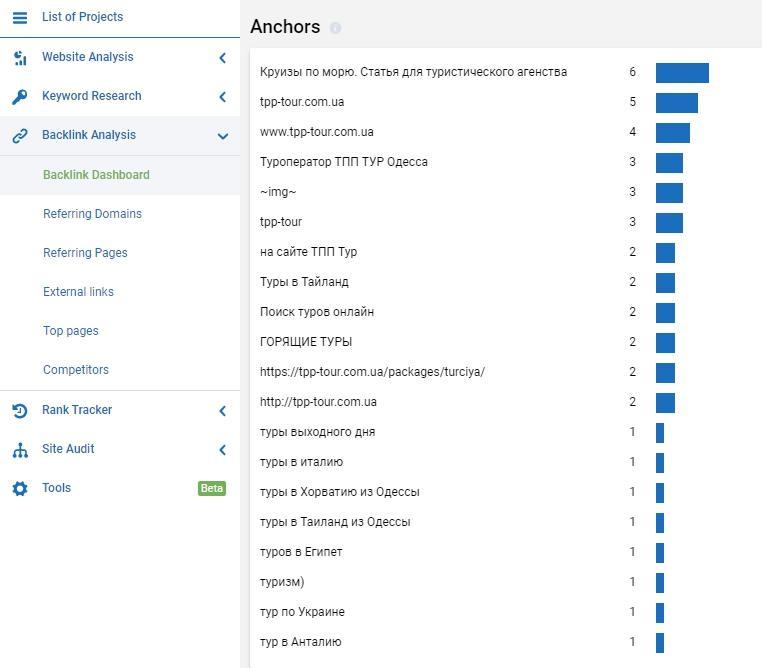Expand Keyword Research section chevron
The width and height of the screenshot is (762, 668).
pos(223,97)
